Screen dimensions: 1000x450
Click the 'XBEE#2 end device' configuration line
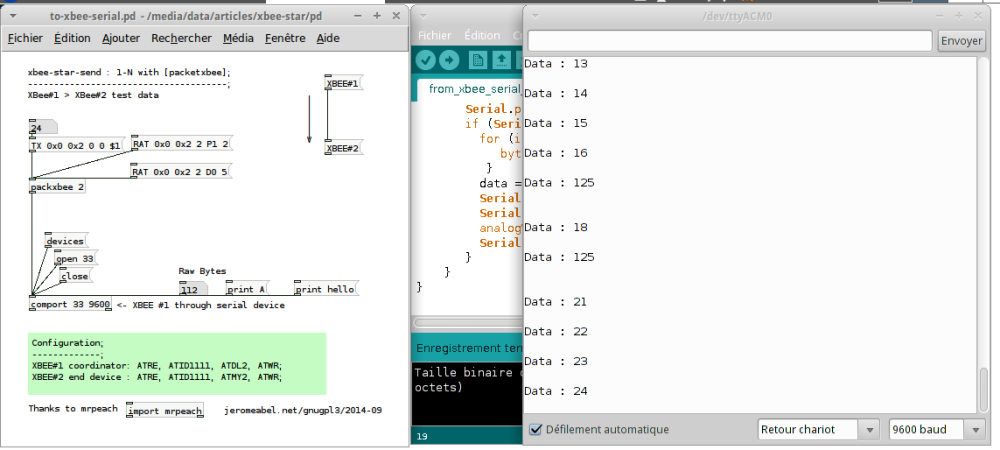(157, 376)
